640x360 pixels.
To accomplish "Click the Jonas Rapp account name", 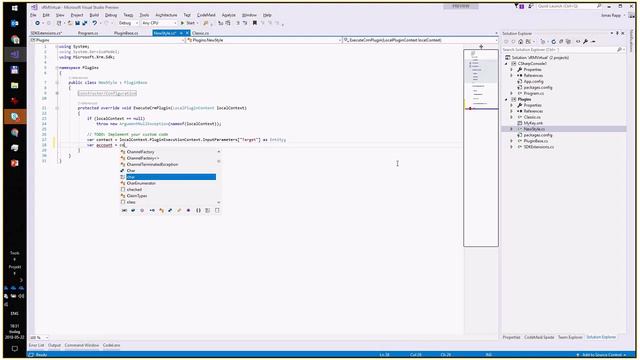I will click(x=611, y=15).
